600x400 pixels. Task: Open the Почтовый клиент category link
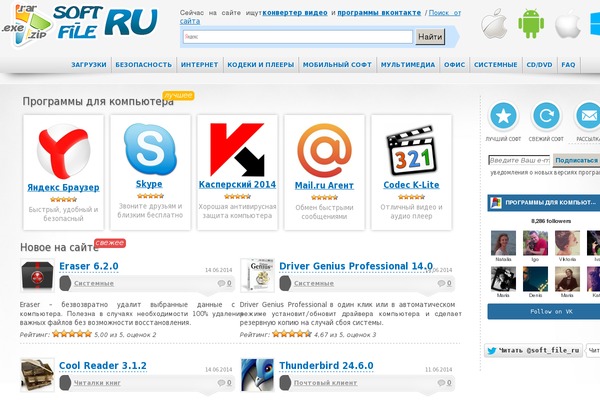tap(326, 382)
